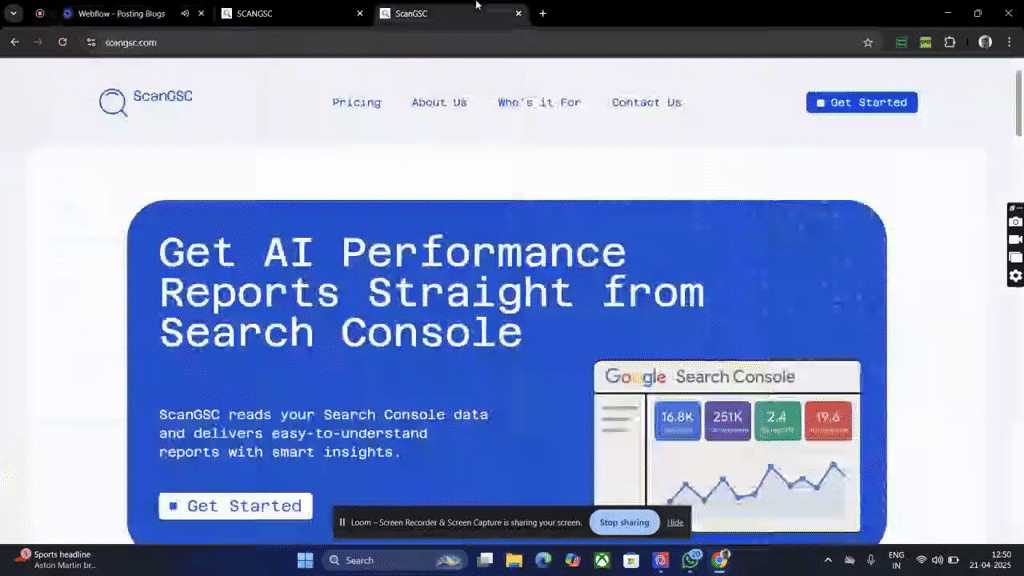This screenshot has width=1024, height=576.
Task: Take a screenshot with sidebar camera icon
Action: (1016, 222)
